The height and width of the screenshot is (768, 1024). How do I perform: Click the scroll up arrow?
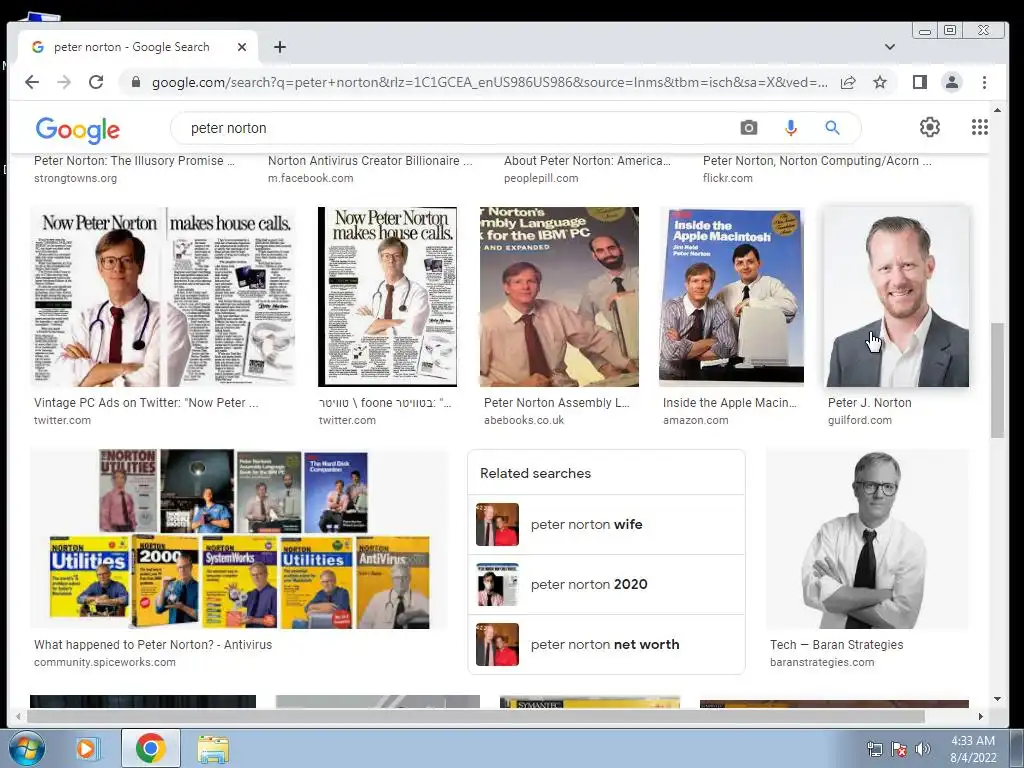997,110
